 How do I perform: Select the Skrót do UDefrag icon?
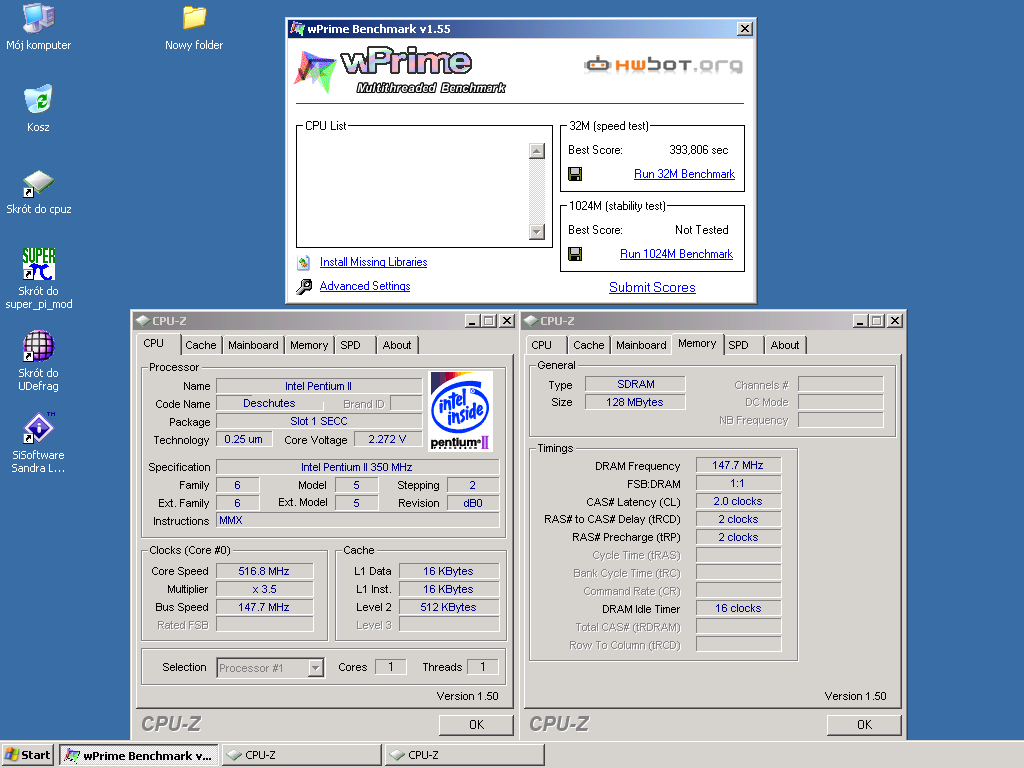click(39, 346)
